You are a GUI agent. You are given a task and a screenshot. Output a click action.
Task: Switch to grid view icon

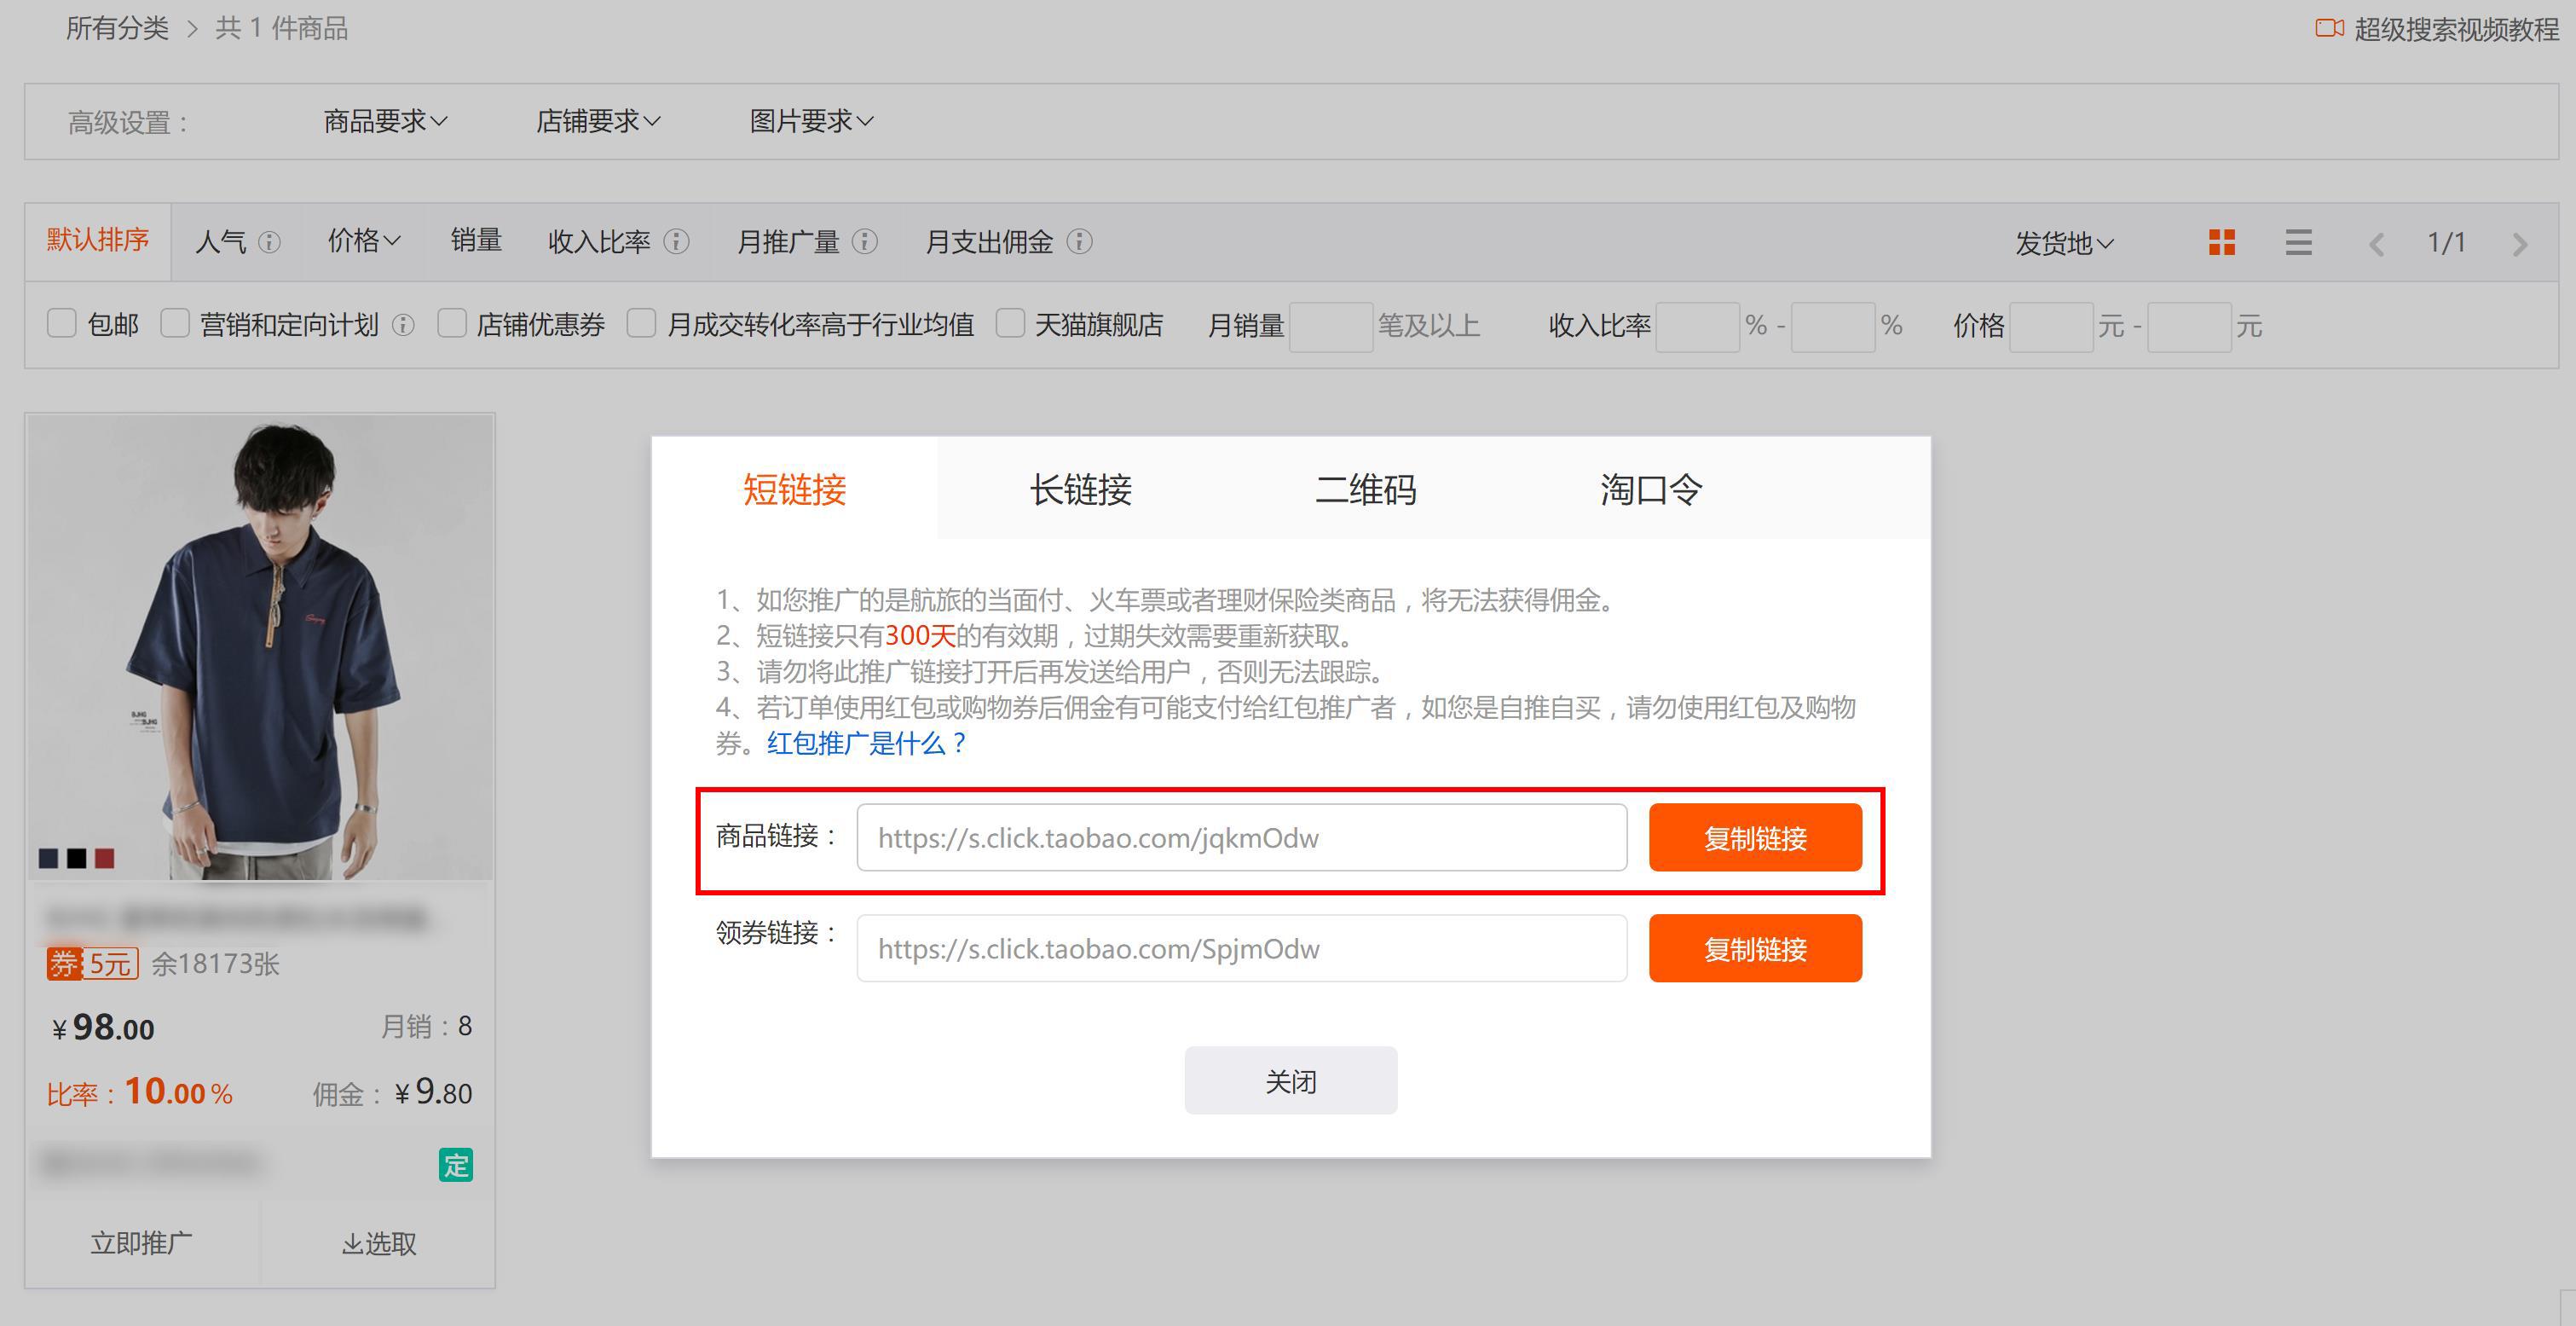click(x=2221, y=242)
